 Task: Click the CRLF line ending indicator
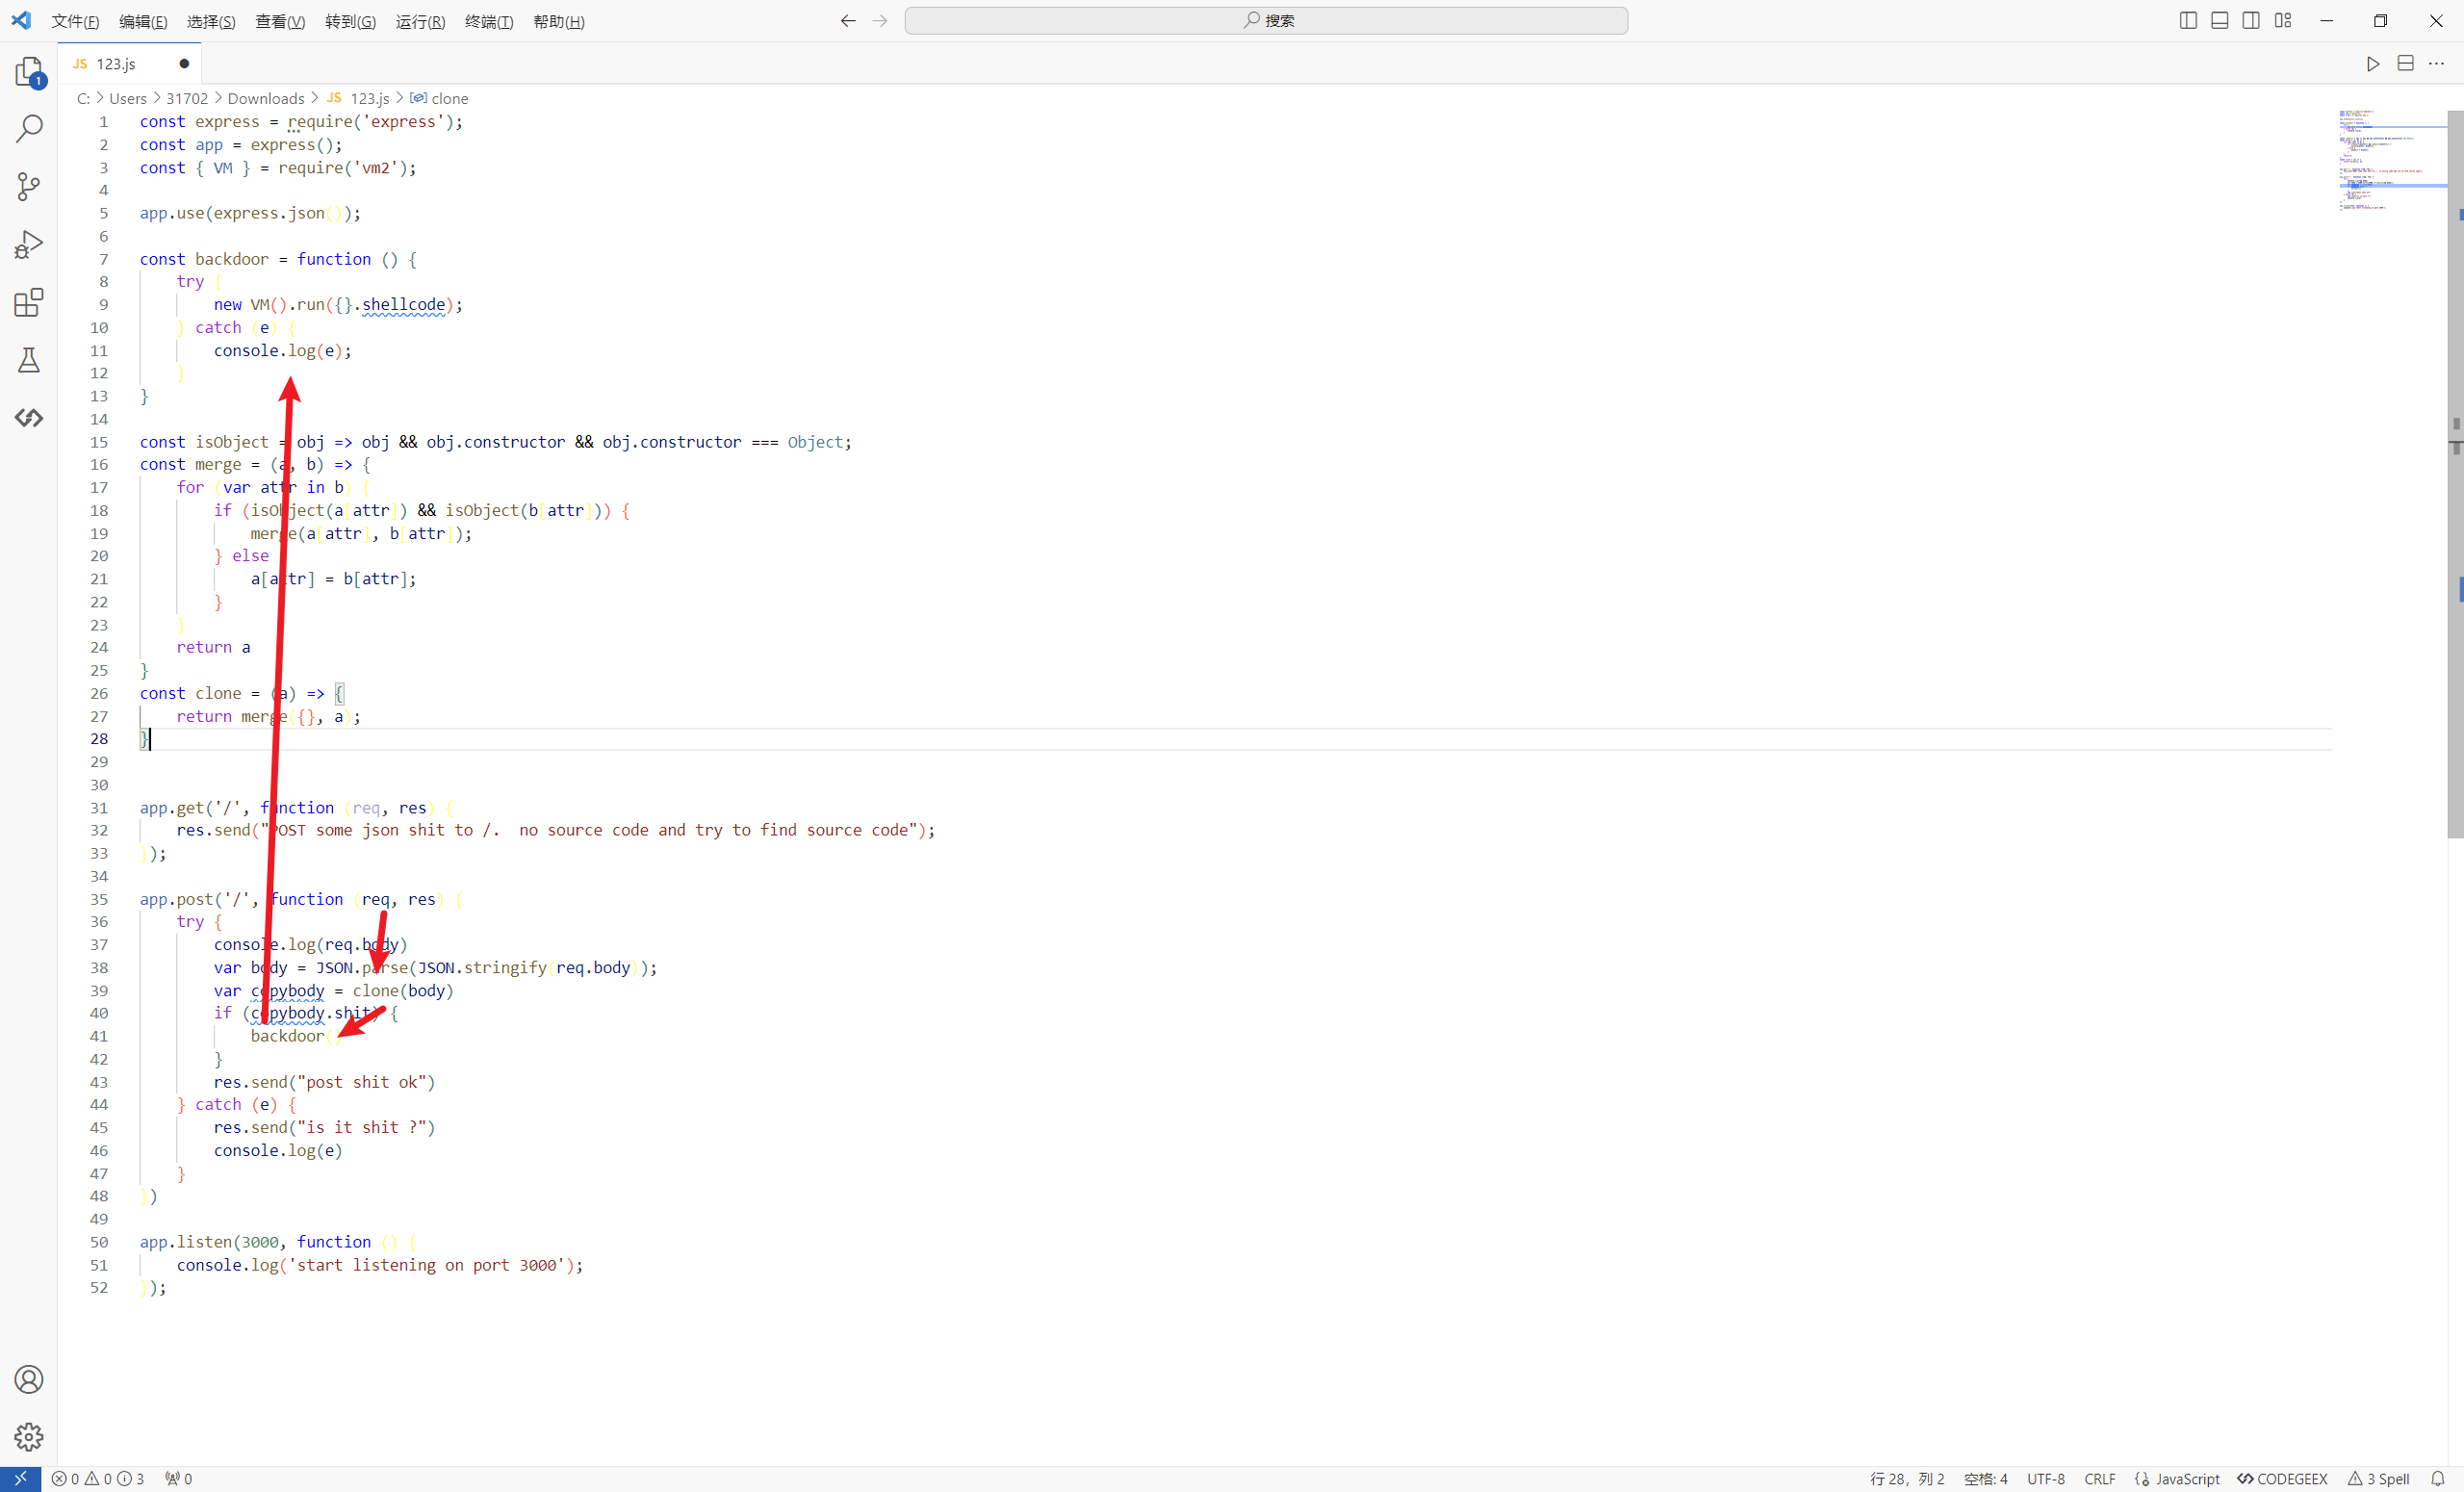[x=2099, y=1479]
